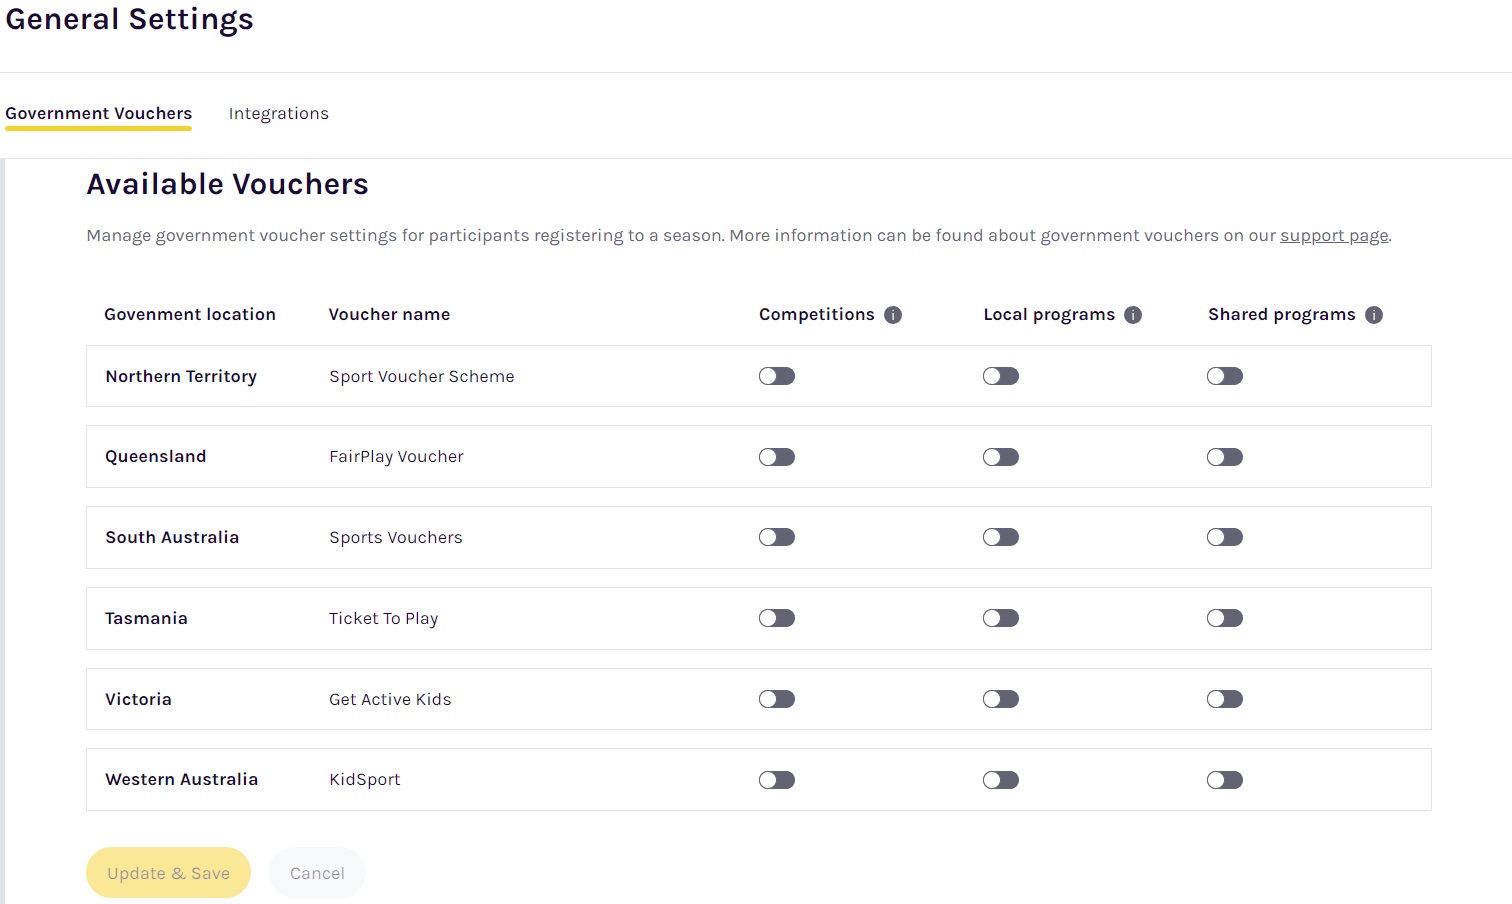
Task: Enable Shared programs for Northern Territory
Action: point(1224,376)
